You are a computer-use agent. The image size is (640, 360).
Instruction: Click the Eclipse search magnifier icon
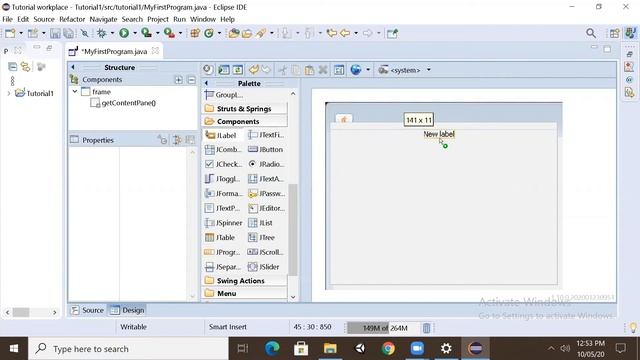591,33
